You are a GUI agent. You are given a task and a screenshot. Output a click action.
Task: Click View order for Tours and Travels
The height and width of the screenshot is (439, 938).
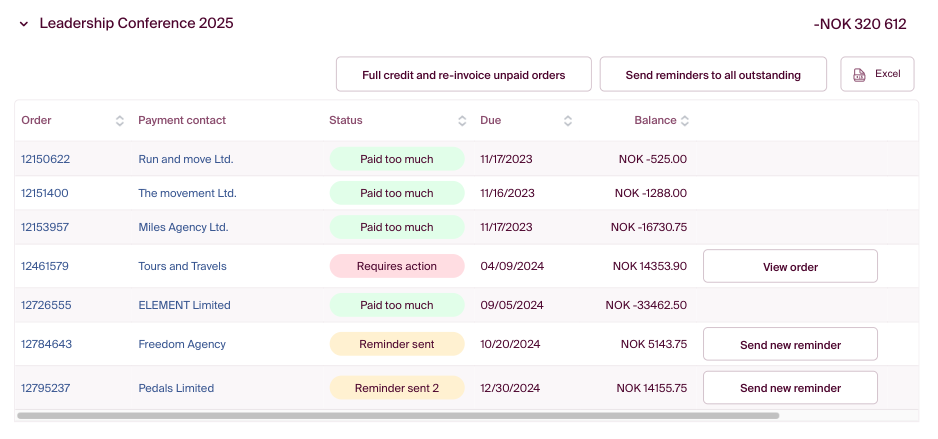(790, 266)
